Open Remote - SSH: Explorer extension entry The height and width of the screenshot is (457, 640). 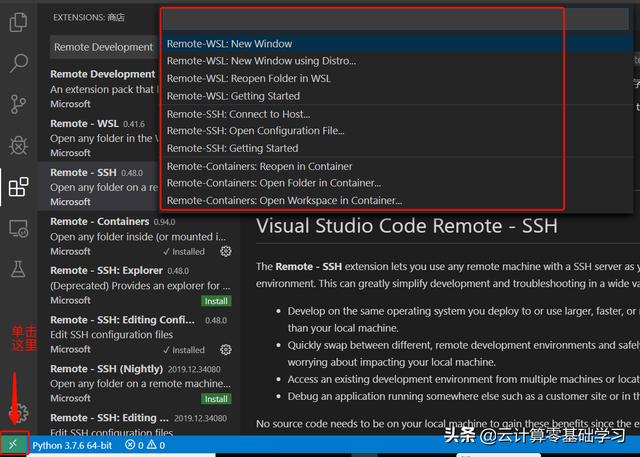(138, 285)
